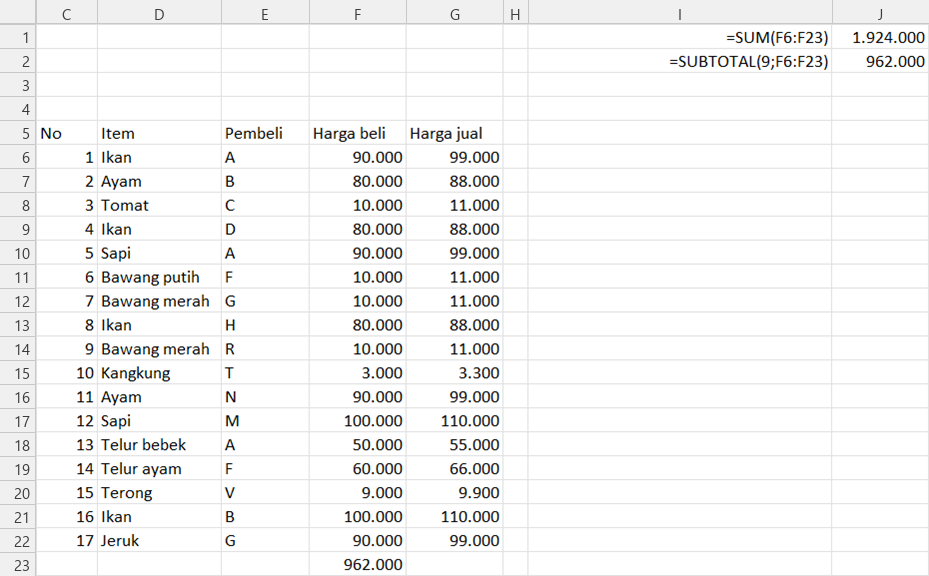Click the 66.000 selling price cell
The width and height of the screenshot is (929, 576).
click(x=454, y=469)
